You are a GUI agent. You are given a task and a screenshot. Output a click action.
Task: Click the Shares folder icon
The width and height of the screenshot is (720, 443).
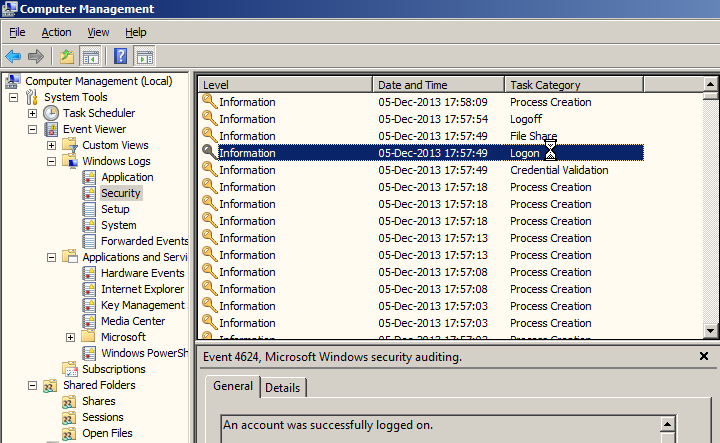(x=69, y=401)
